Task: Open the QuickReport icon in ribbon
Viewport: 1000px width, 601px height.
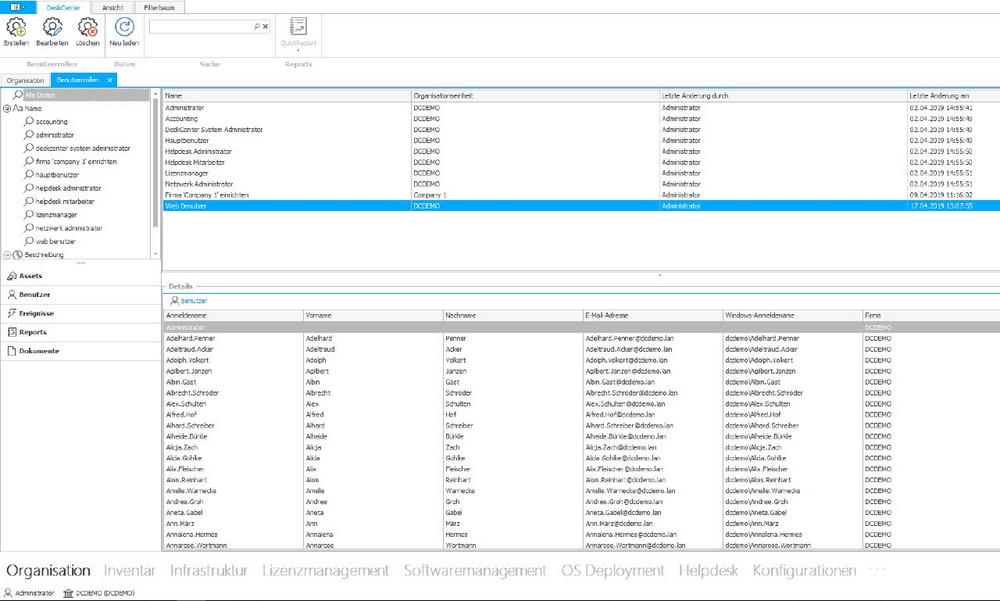Action: pos(298,28)
